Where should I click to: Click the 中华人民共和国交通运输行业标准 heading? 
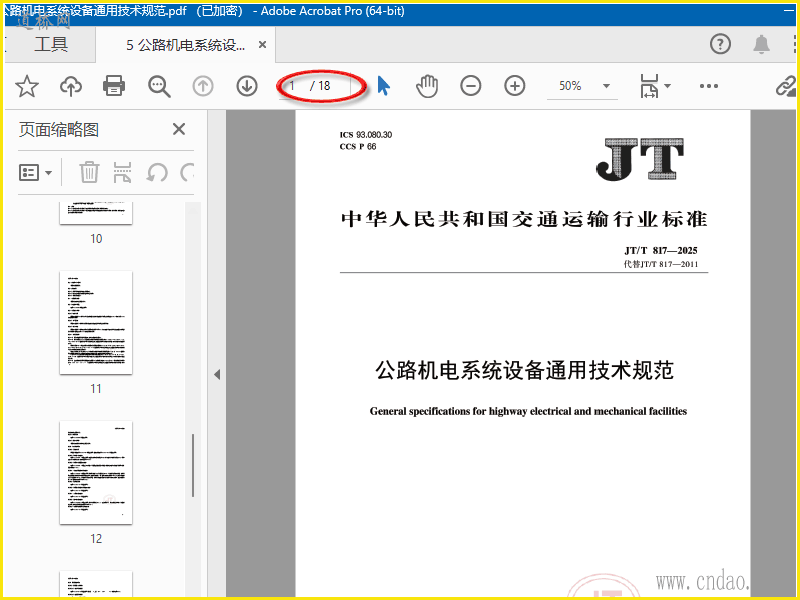click(x=524, y=219)
